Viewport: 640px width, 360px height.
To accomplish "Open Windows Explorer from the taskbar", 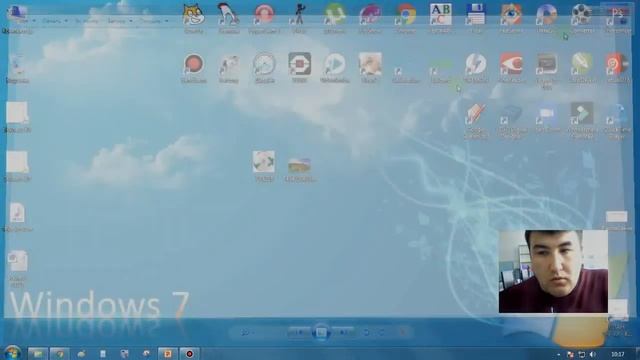I will tap(38, 353).
